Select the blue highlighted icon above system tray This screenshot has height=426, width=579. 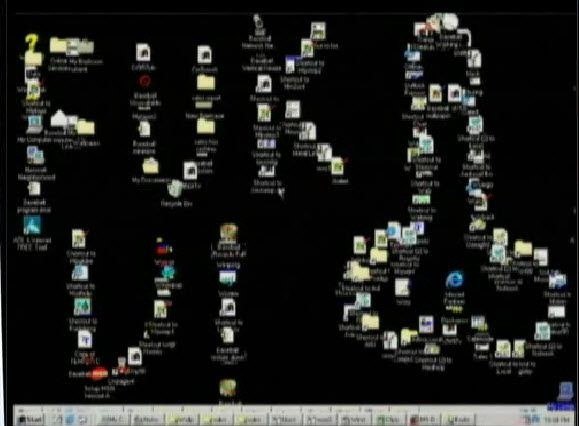(565, 392)
